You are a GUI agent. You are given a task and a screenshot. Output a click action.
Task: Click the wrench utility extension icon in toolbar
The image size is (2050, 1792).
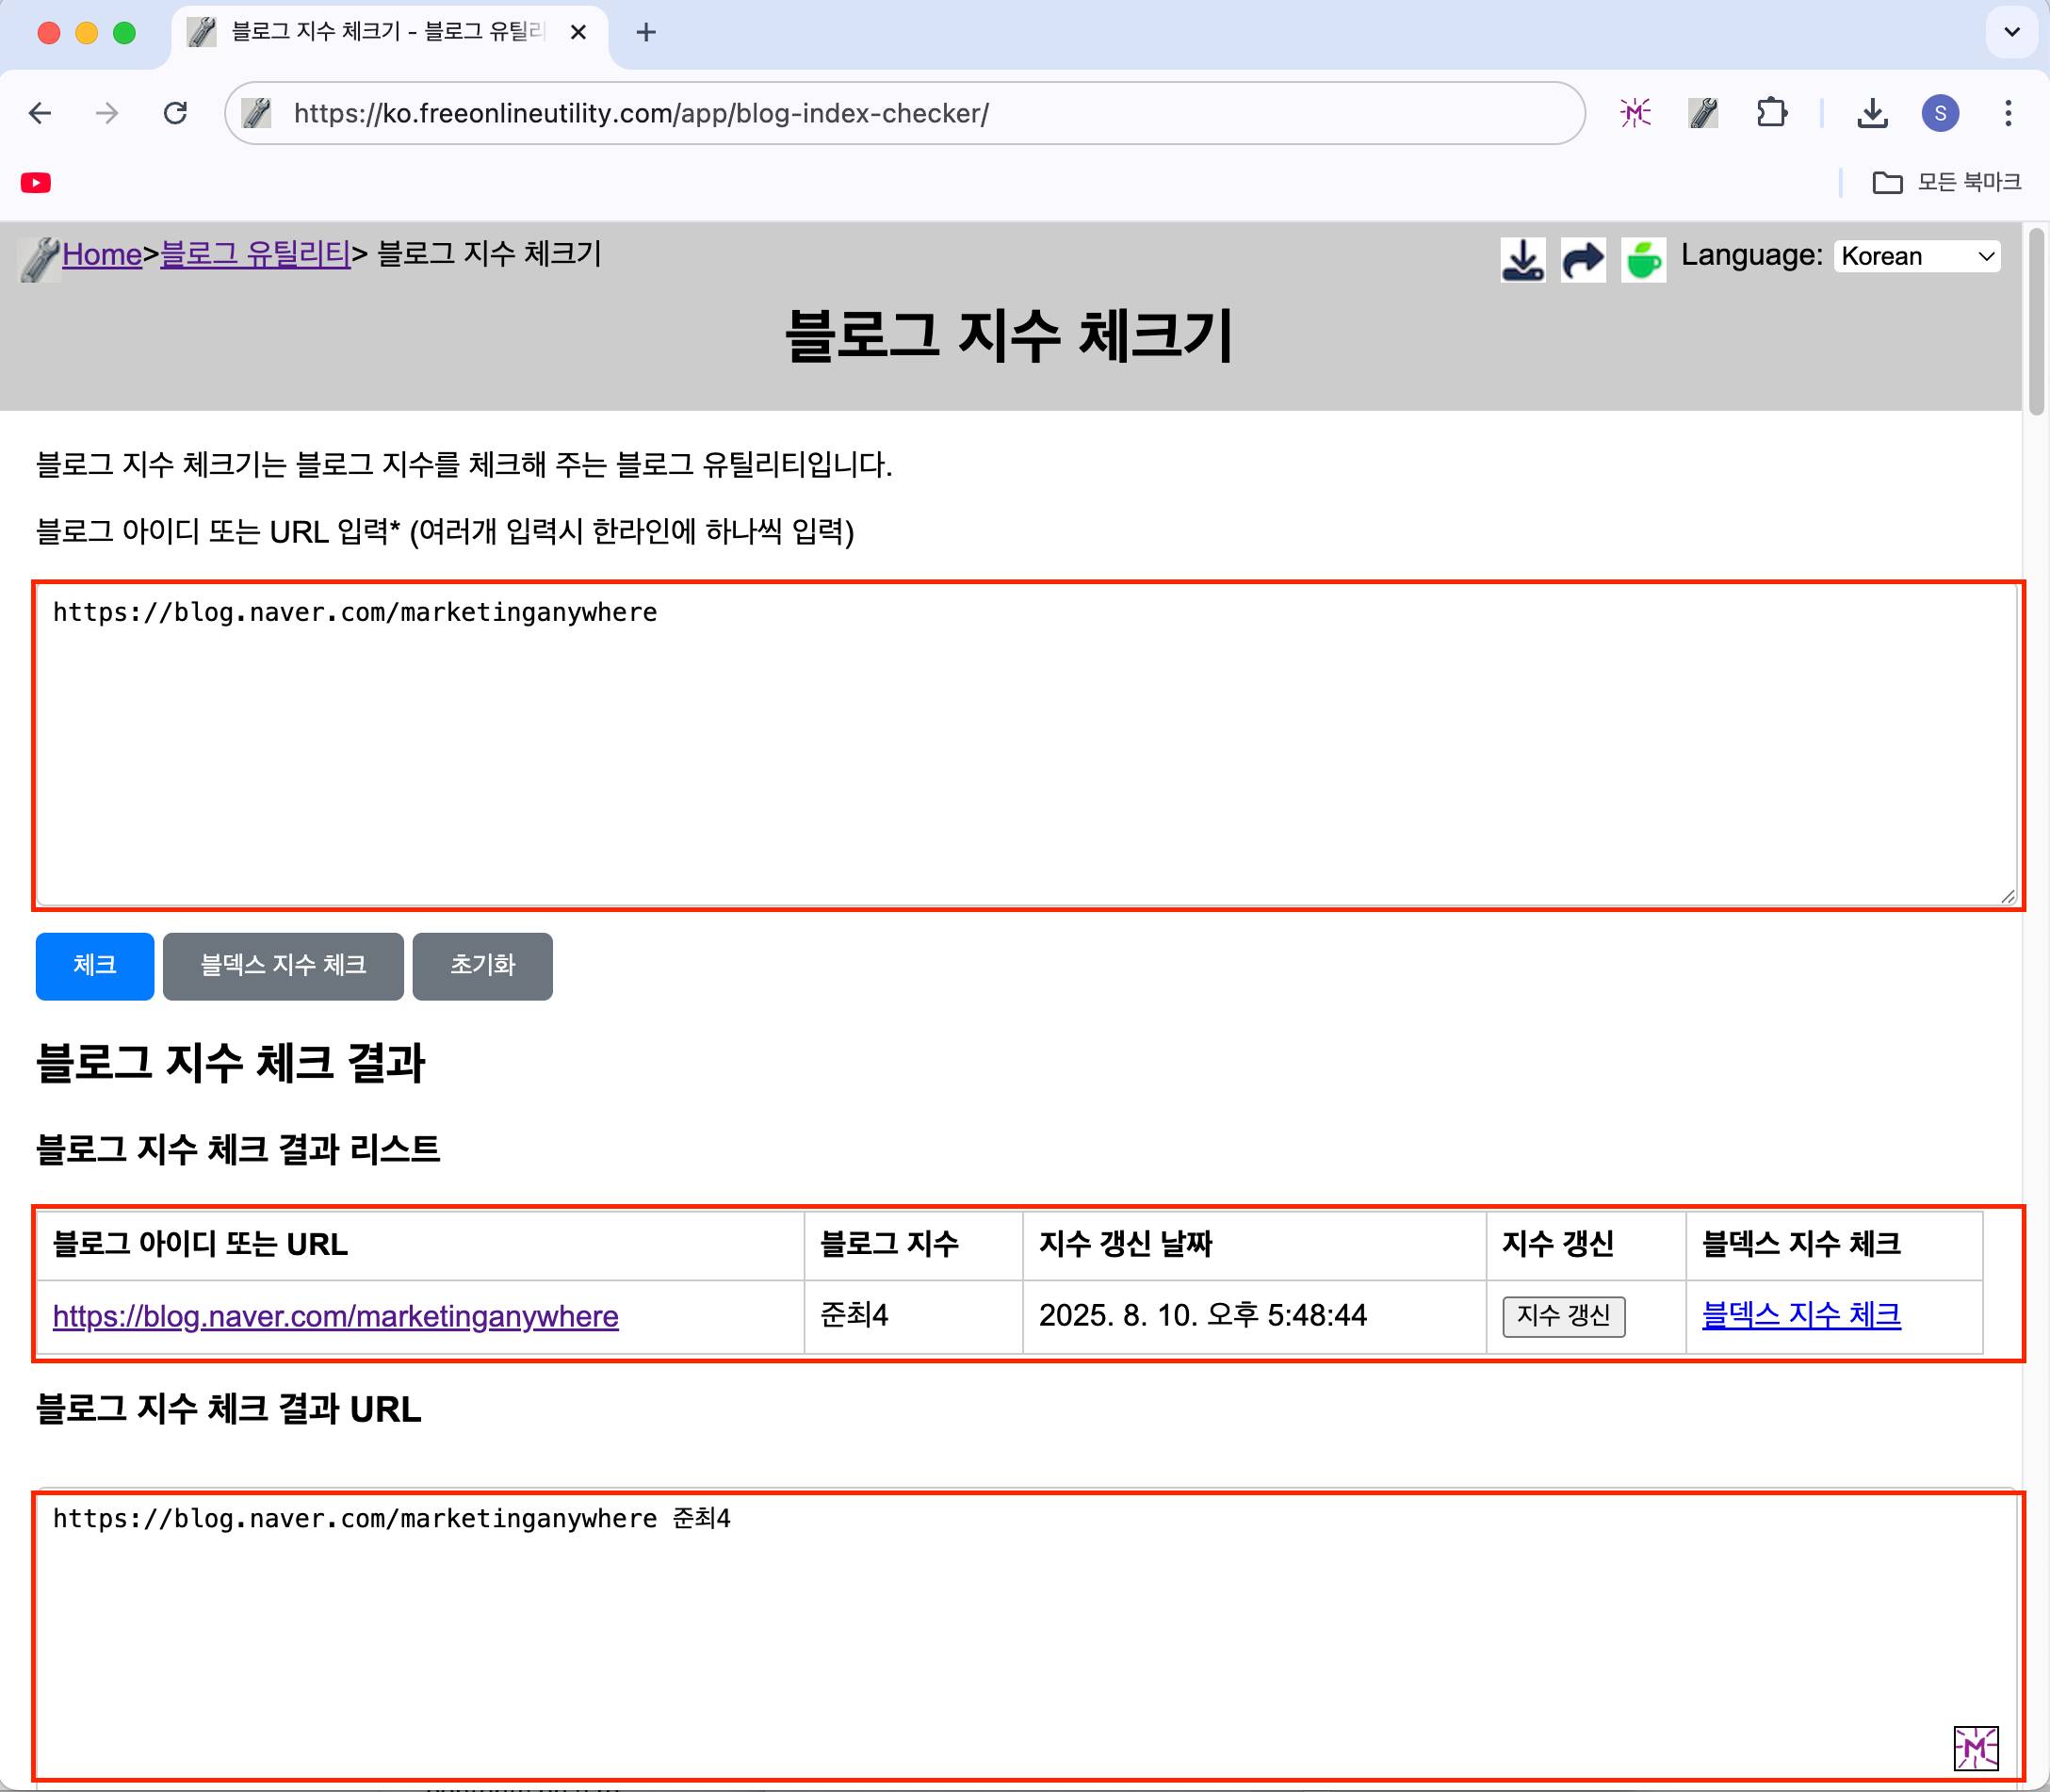(x=1703, y=113)
